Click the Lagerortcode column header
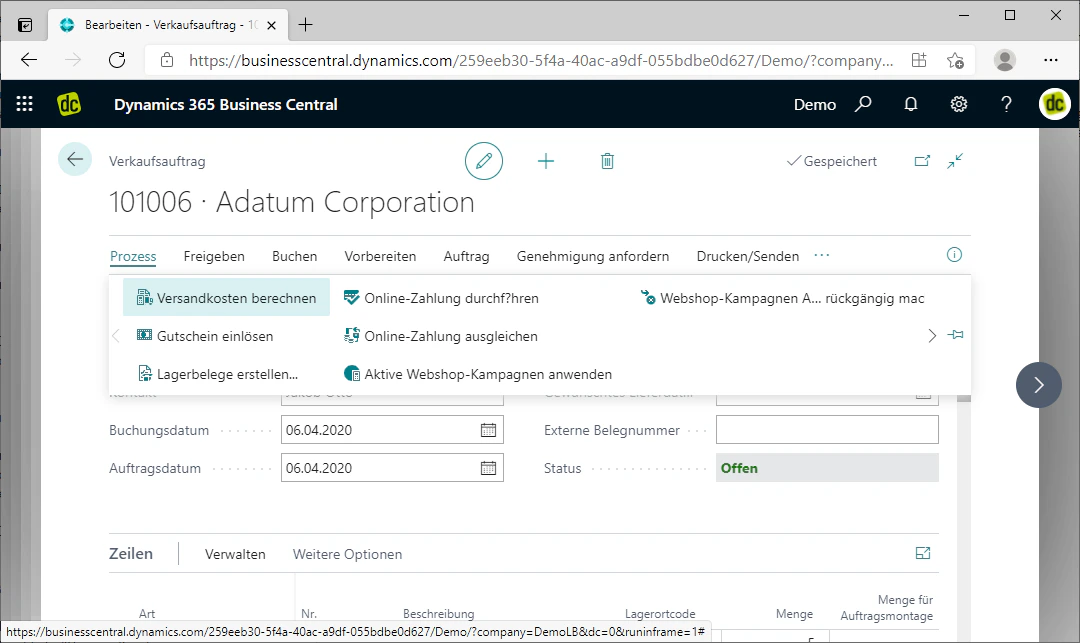 click(660, 613)
